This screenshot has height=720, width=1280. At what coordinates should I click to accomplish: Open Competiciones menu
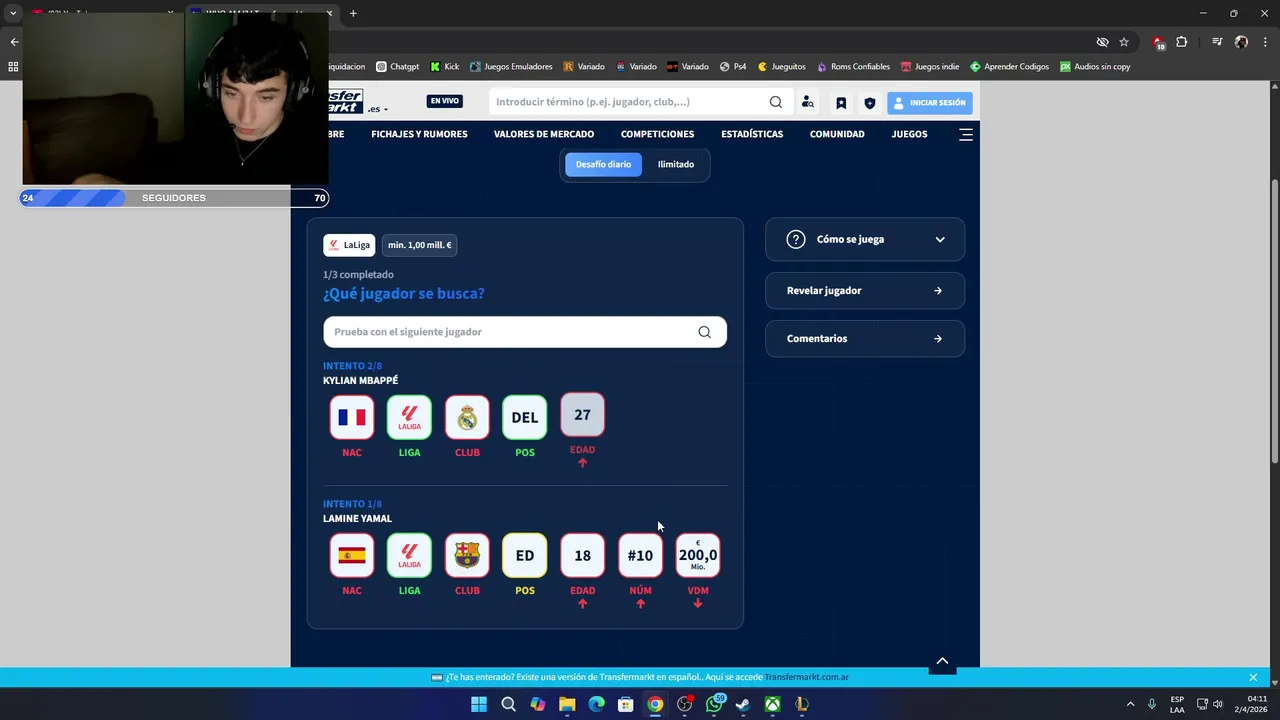(657, 134)
